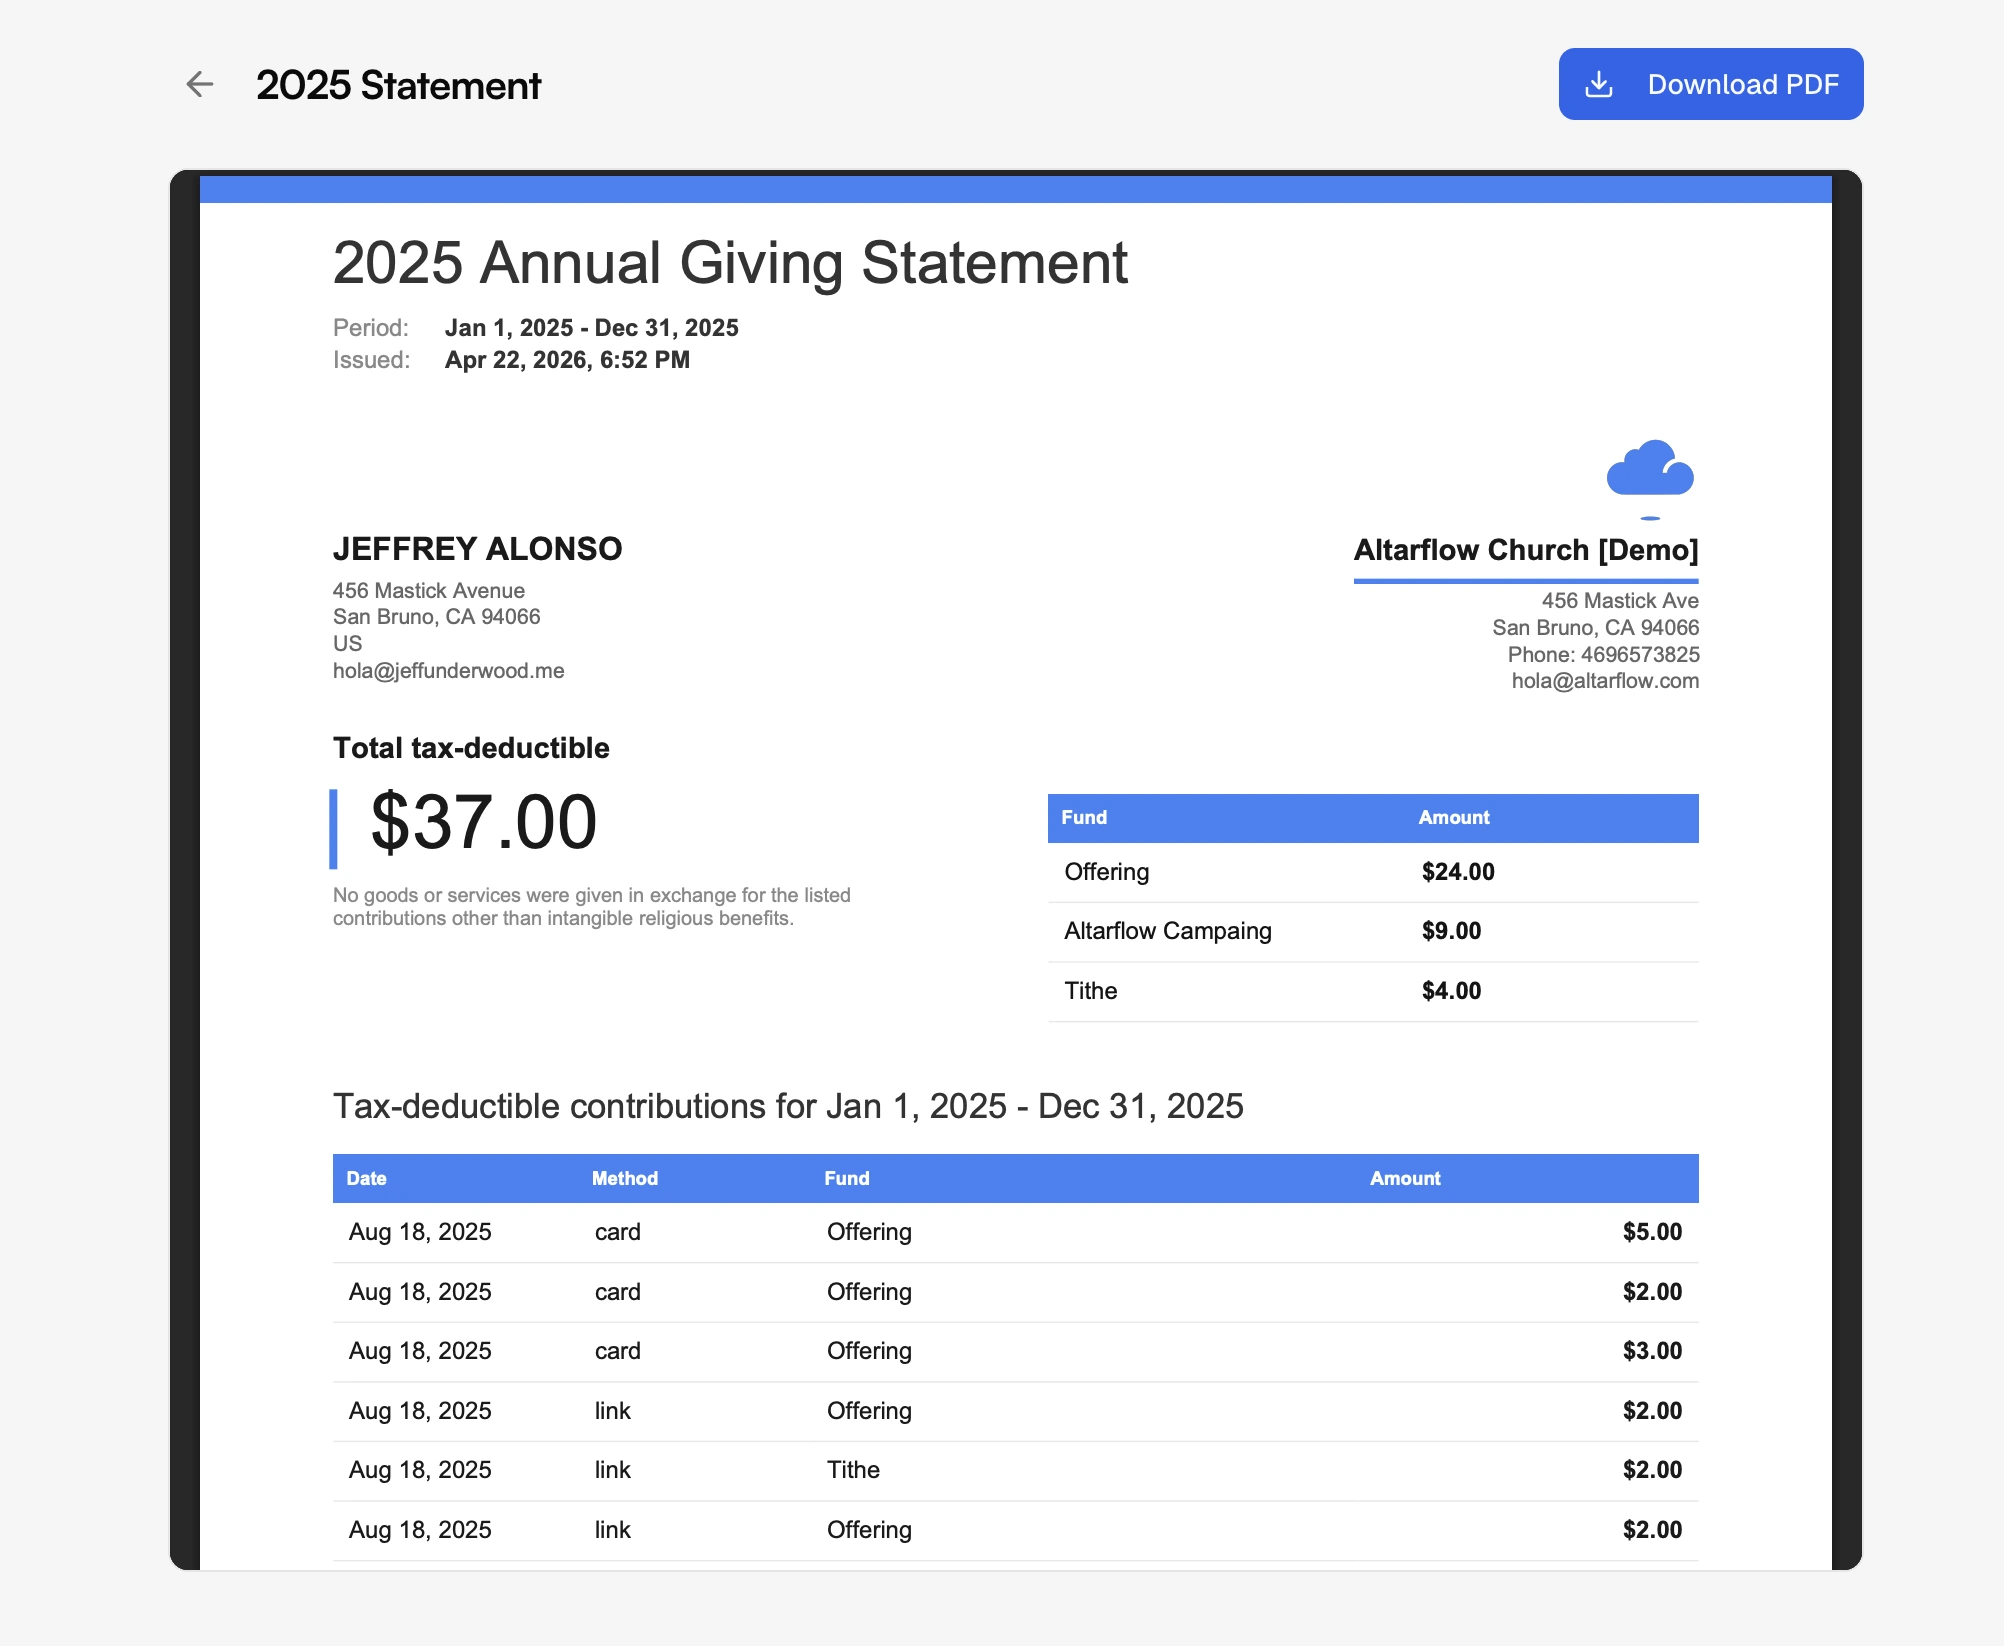Image resolution: width=2004 pixels, height=1646 pixels.
Task: Click the page title "2025 Statement"
Action: pos(398,85)
